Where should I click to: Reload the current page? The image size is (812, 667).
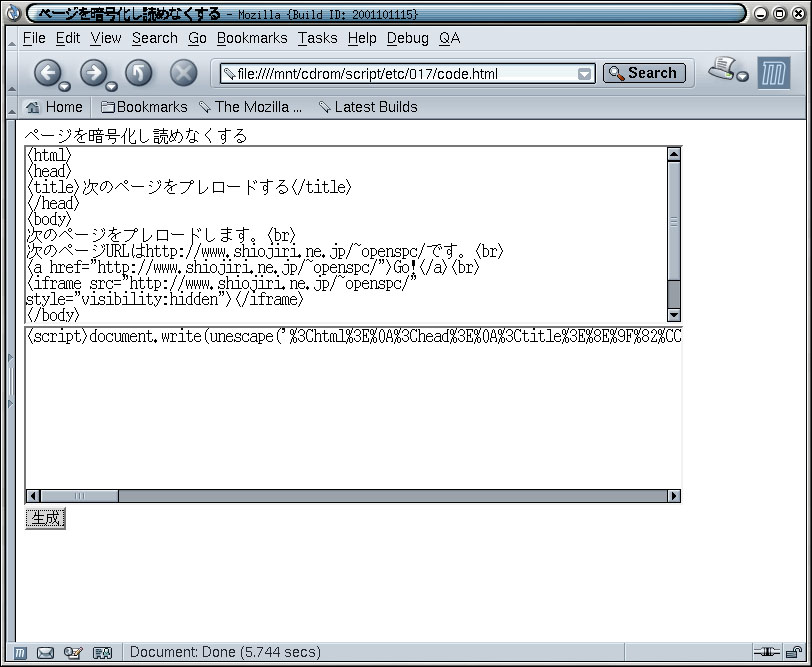click(138, 73)
